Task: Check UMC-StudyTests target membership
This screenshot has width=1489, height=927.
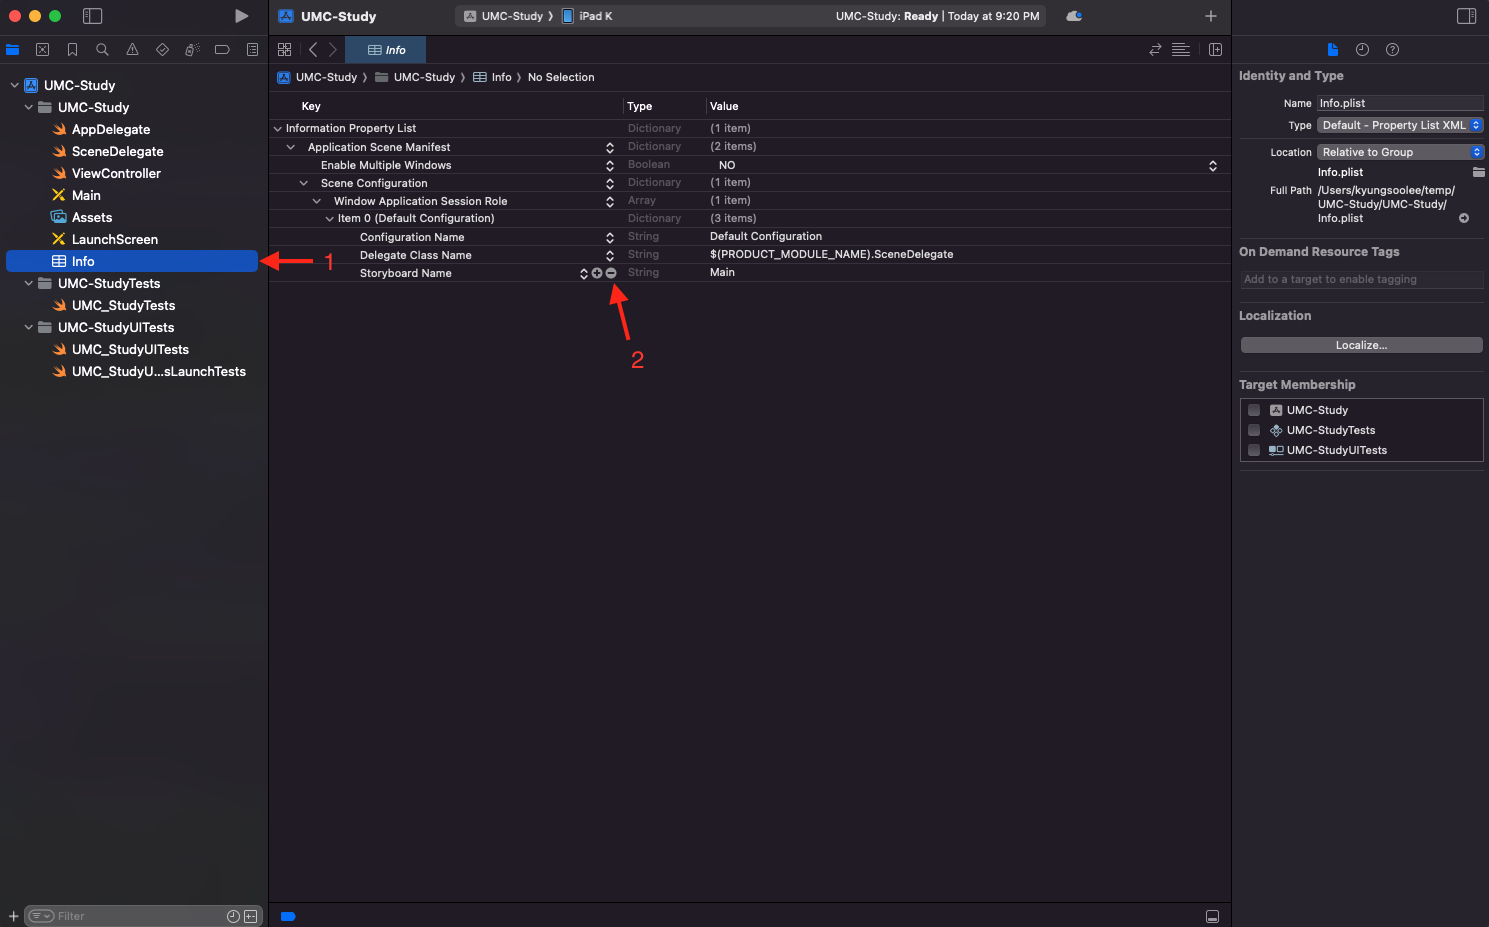Action: pos(1254,430)
